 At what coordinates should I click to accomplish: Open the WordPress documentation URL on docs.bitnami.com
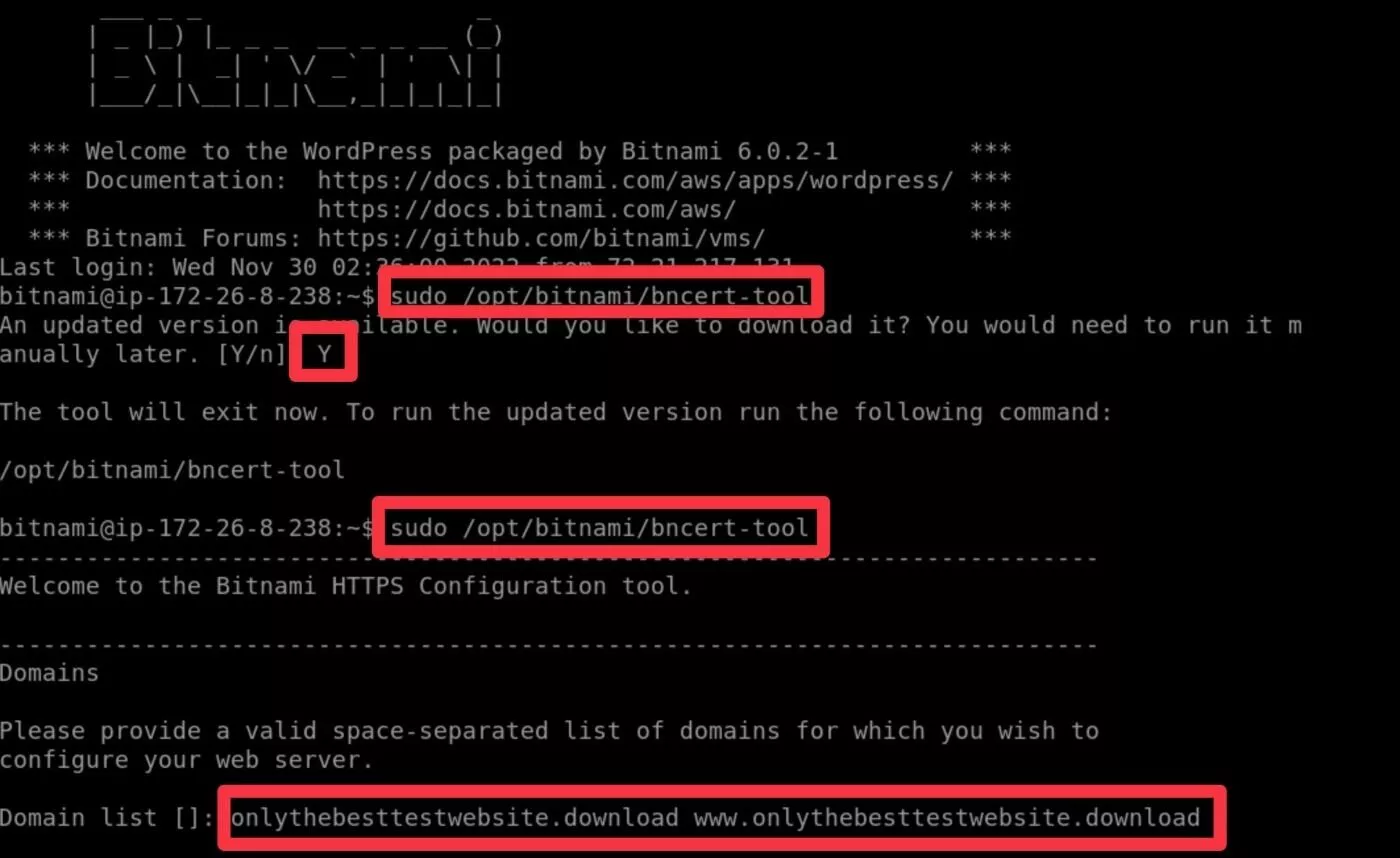tap(634, 181)
